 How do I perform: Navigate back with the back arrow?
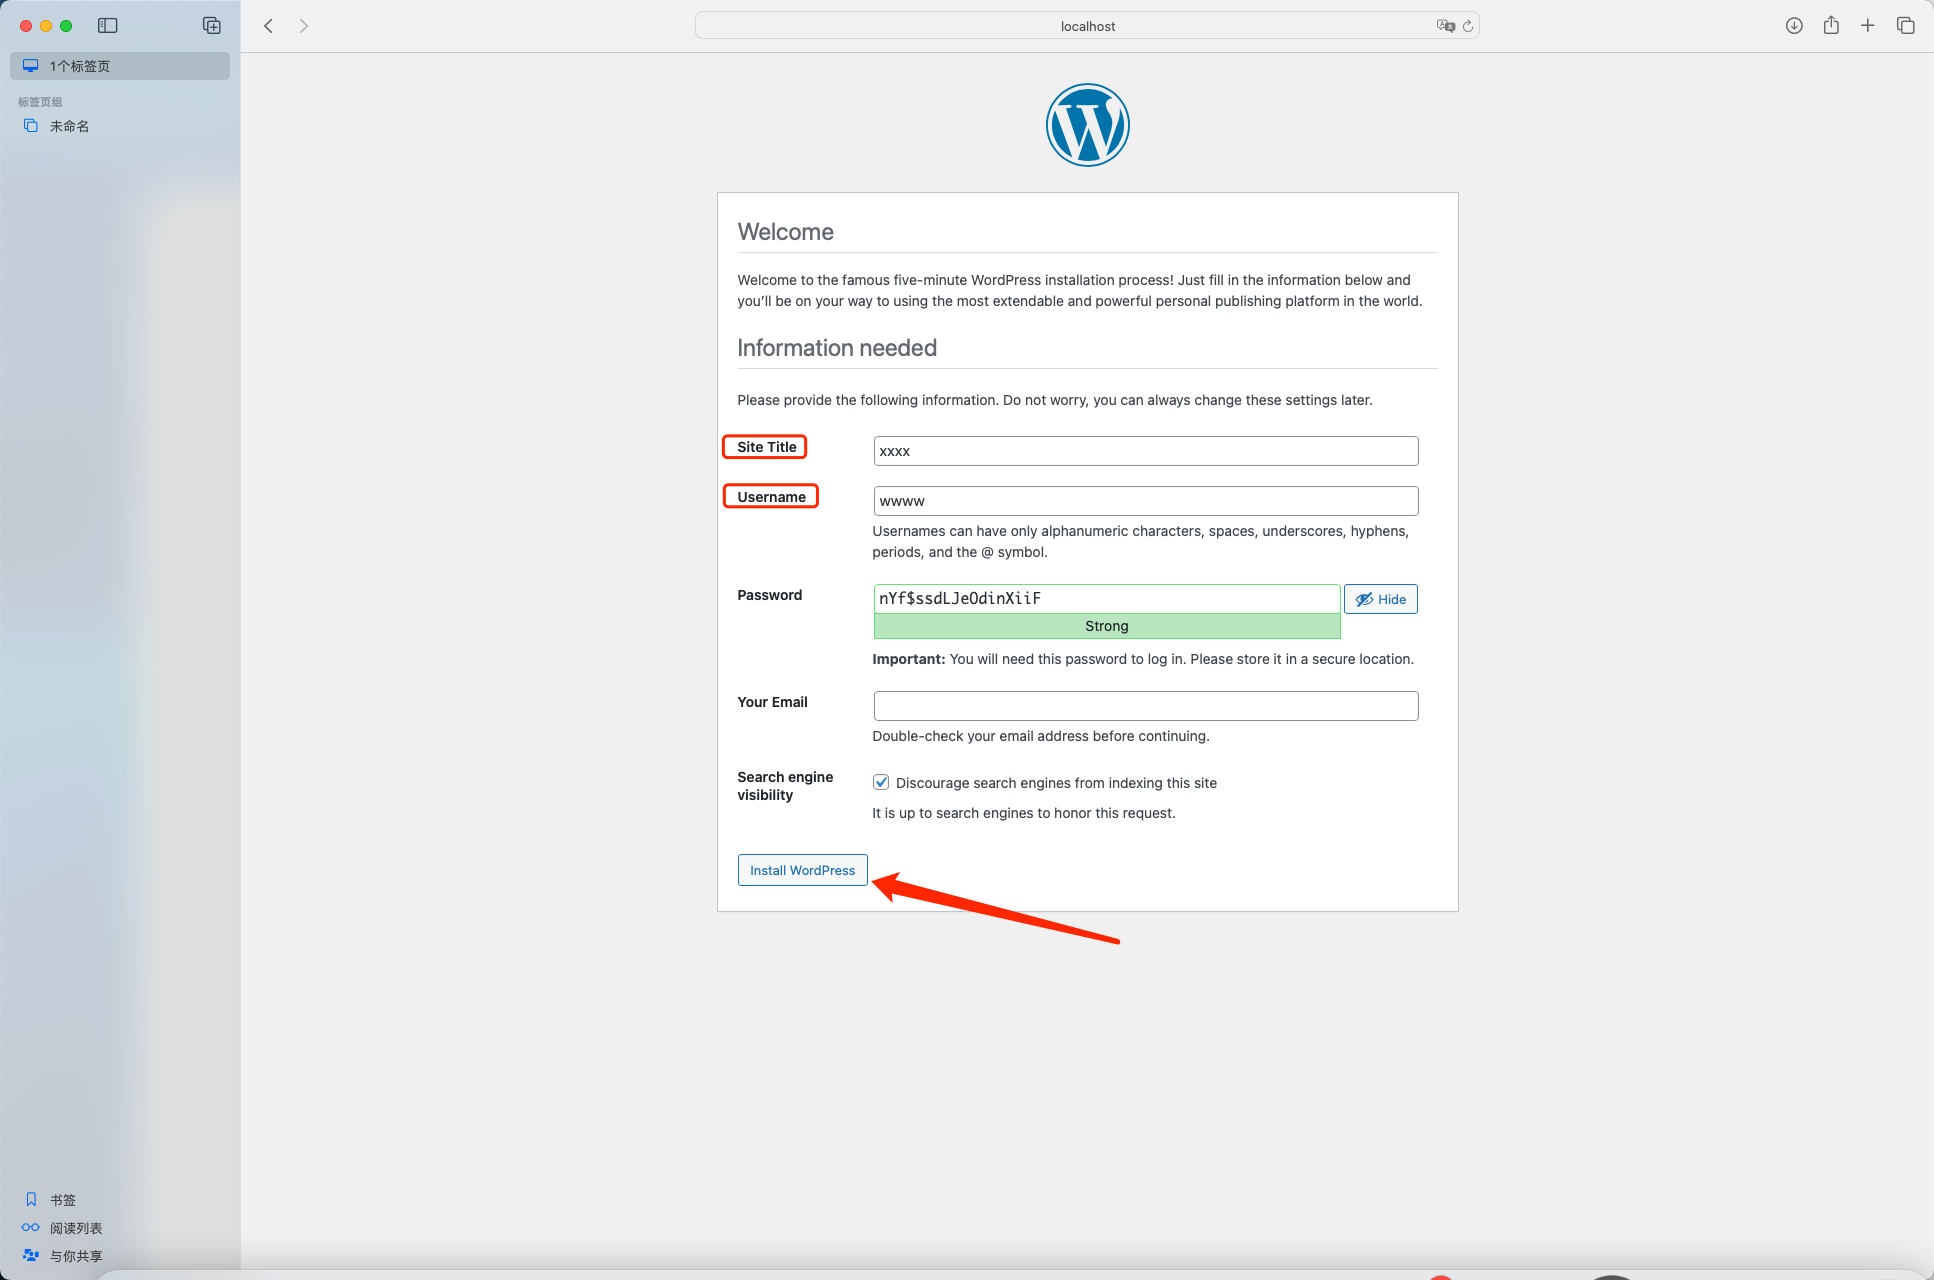(268, 25)
